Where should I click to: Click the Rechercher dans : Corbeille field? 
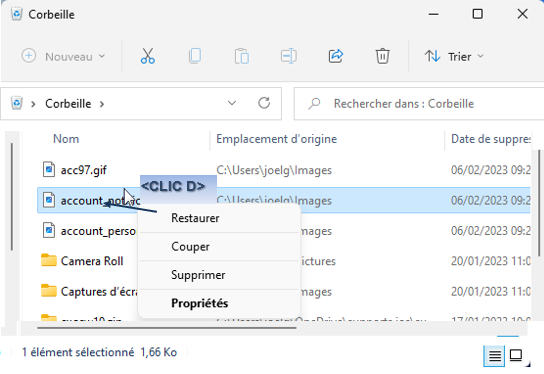click(419, 103)
